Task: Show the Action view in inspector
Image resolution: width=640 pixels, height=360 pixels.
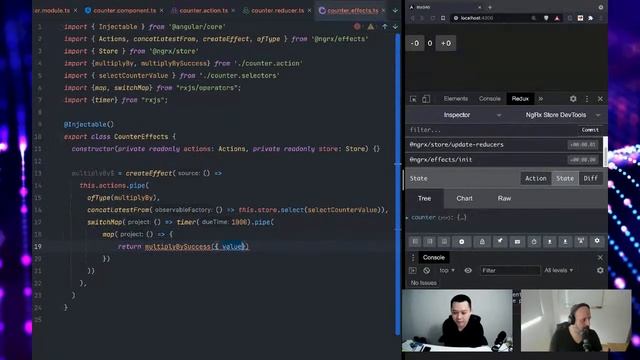Action: [x=536, y=178]
